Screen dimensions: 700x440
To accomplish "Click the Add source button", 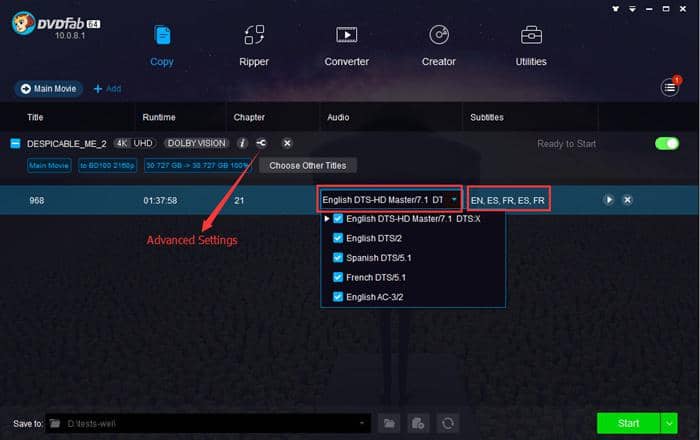I will (107, 89).
